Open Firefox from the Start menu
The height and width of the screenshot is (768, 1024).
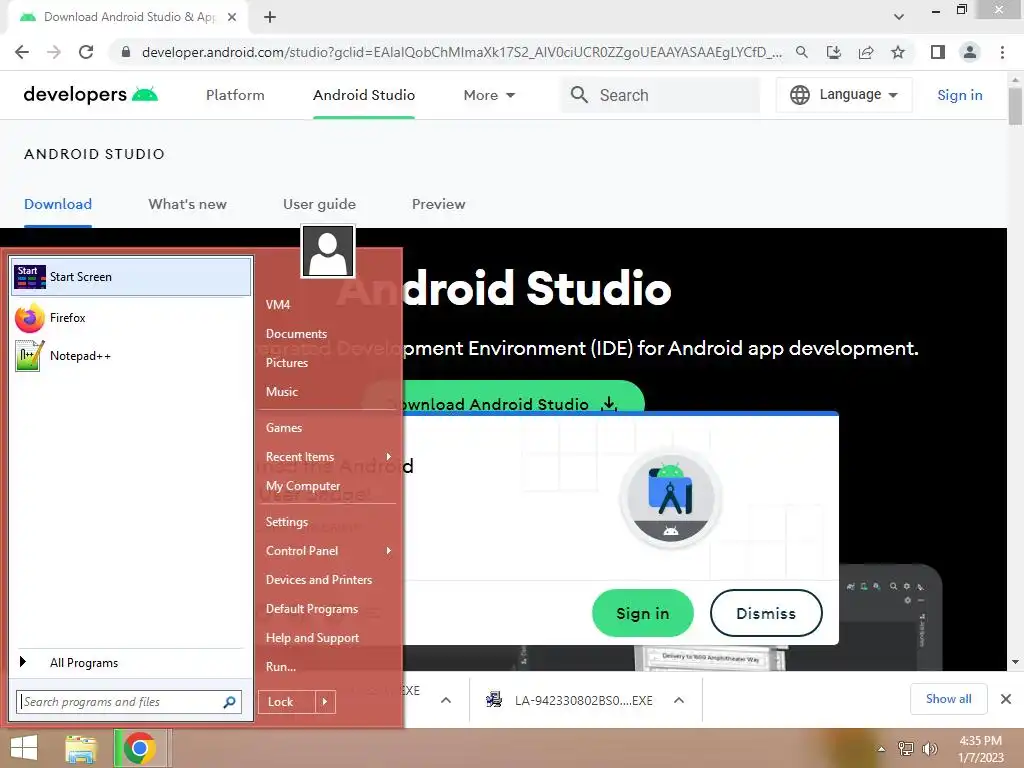(x=131, y=318)
